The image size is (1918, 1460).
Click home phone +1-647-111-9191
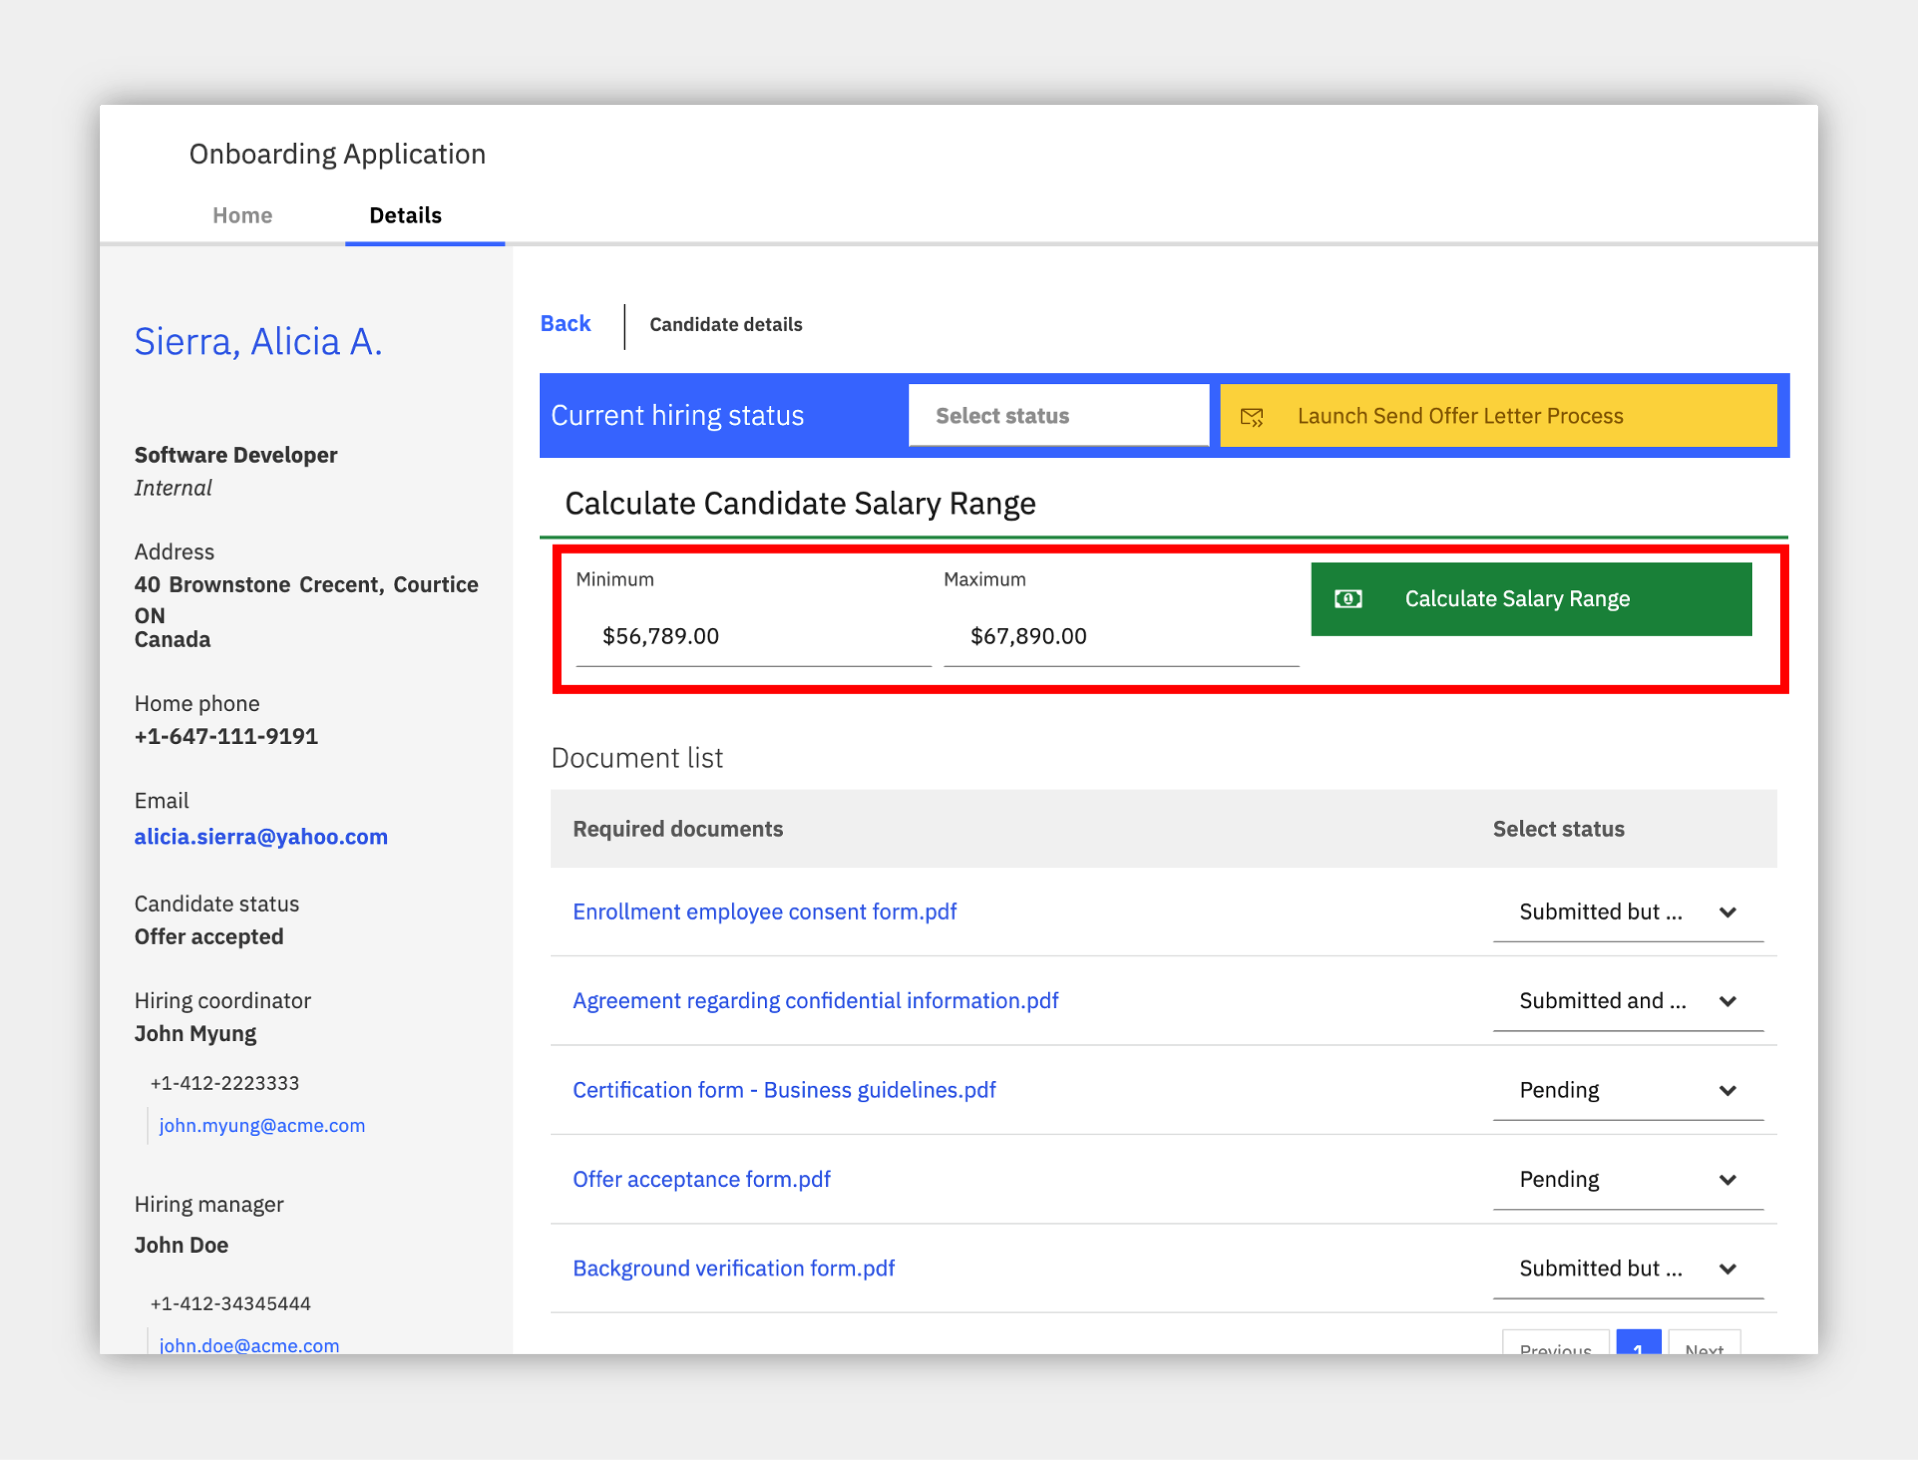tap(226, 736)
